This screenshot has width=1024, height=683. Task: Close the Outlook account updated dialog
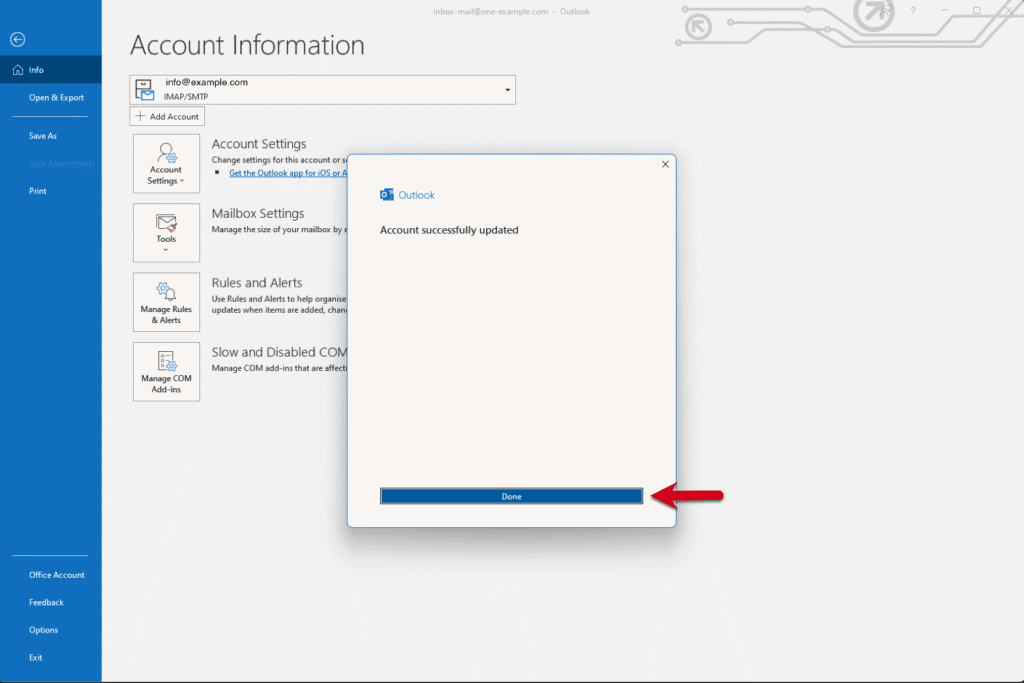pos(665,164)
